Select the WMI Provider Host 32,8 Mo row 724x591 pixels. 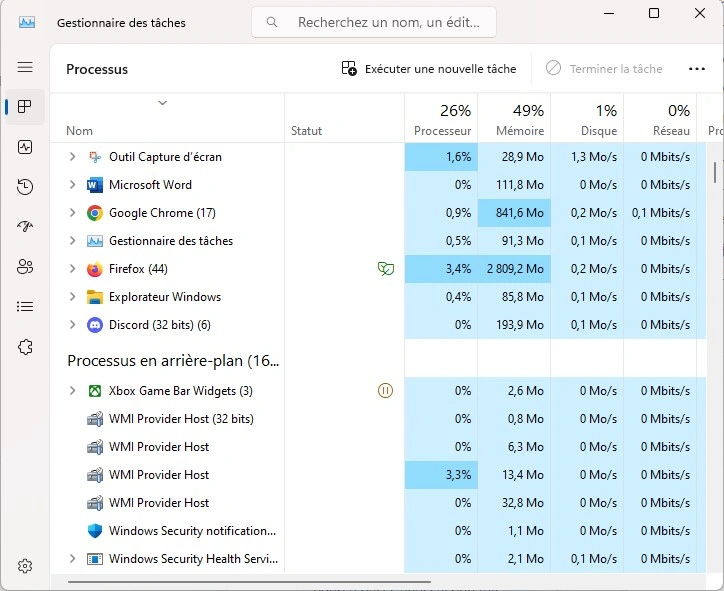pos(378,503)
